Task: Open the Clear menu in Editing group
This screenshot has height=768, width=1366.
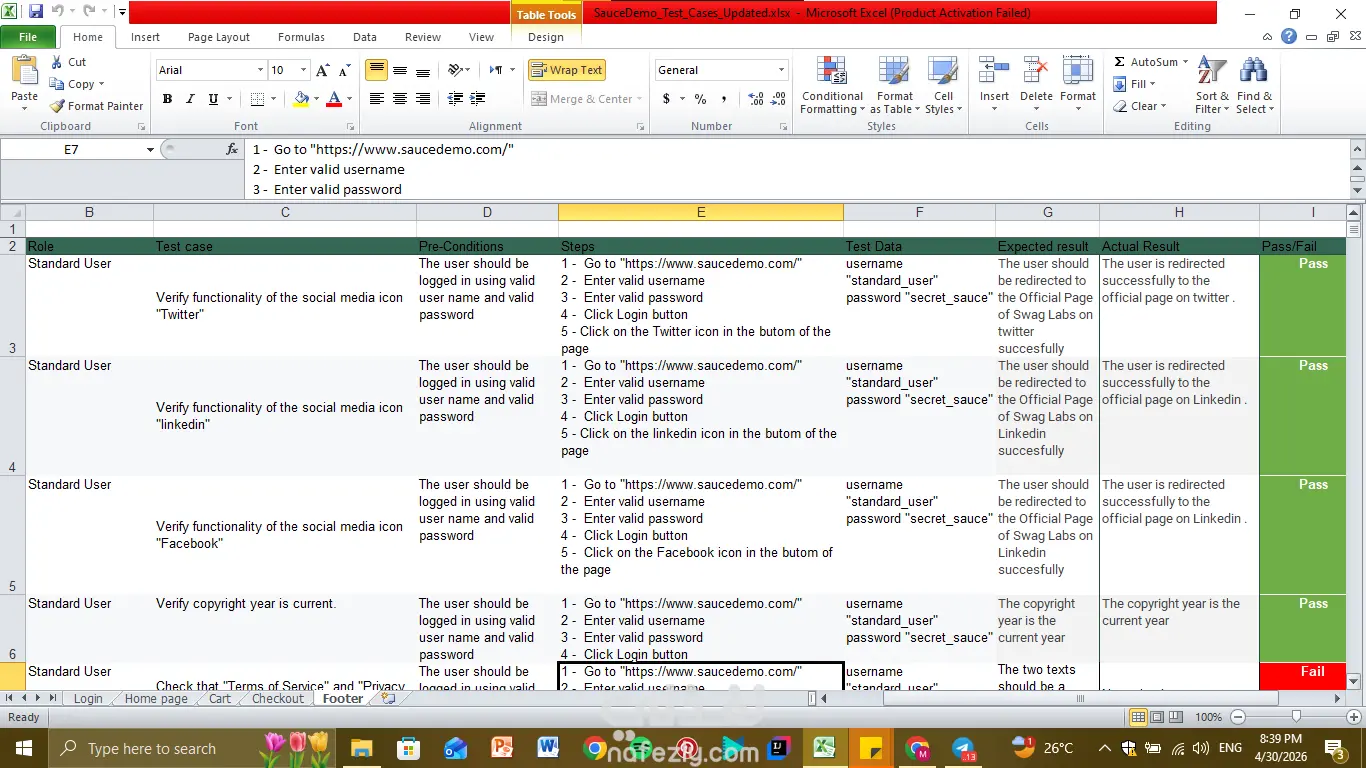Action: point(1140,106)
